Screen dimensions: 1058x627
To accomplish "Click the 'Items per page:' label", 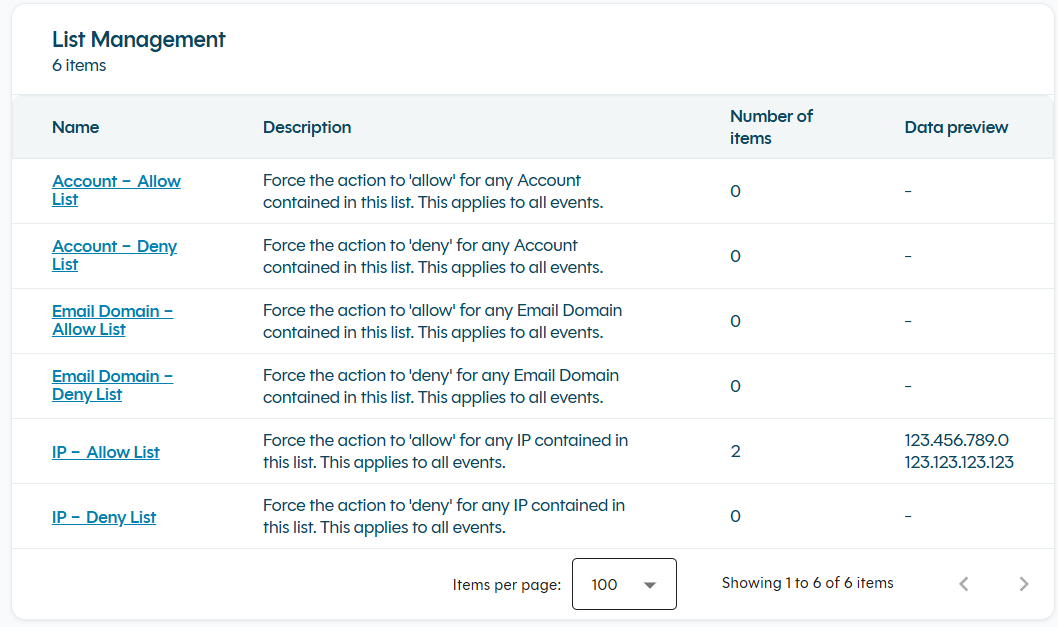I will pos(507,584).
